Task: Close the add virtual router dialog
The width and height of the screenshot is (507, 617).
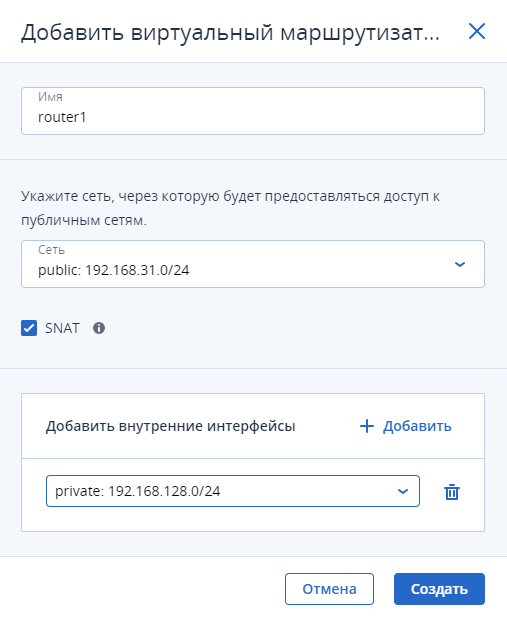Action: coord(477,31)
